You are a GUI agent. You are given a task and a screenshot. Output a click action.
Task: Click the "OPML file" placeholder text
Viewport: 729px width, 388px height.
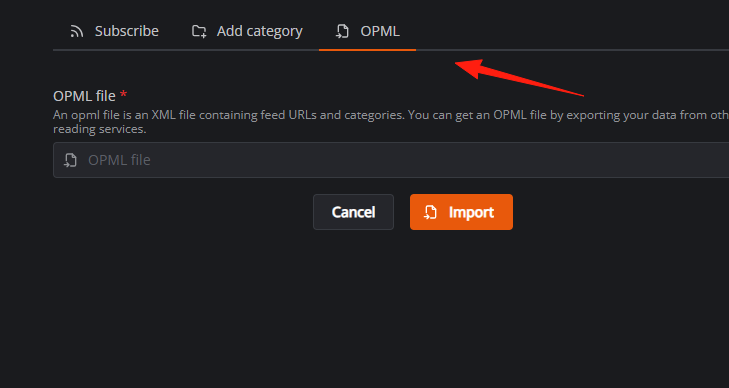pos(119,160)
